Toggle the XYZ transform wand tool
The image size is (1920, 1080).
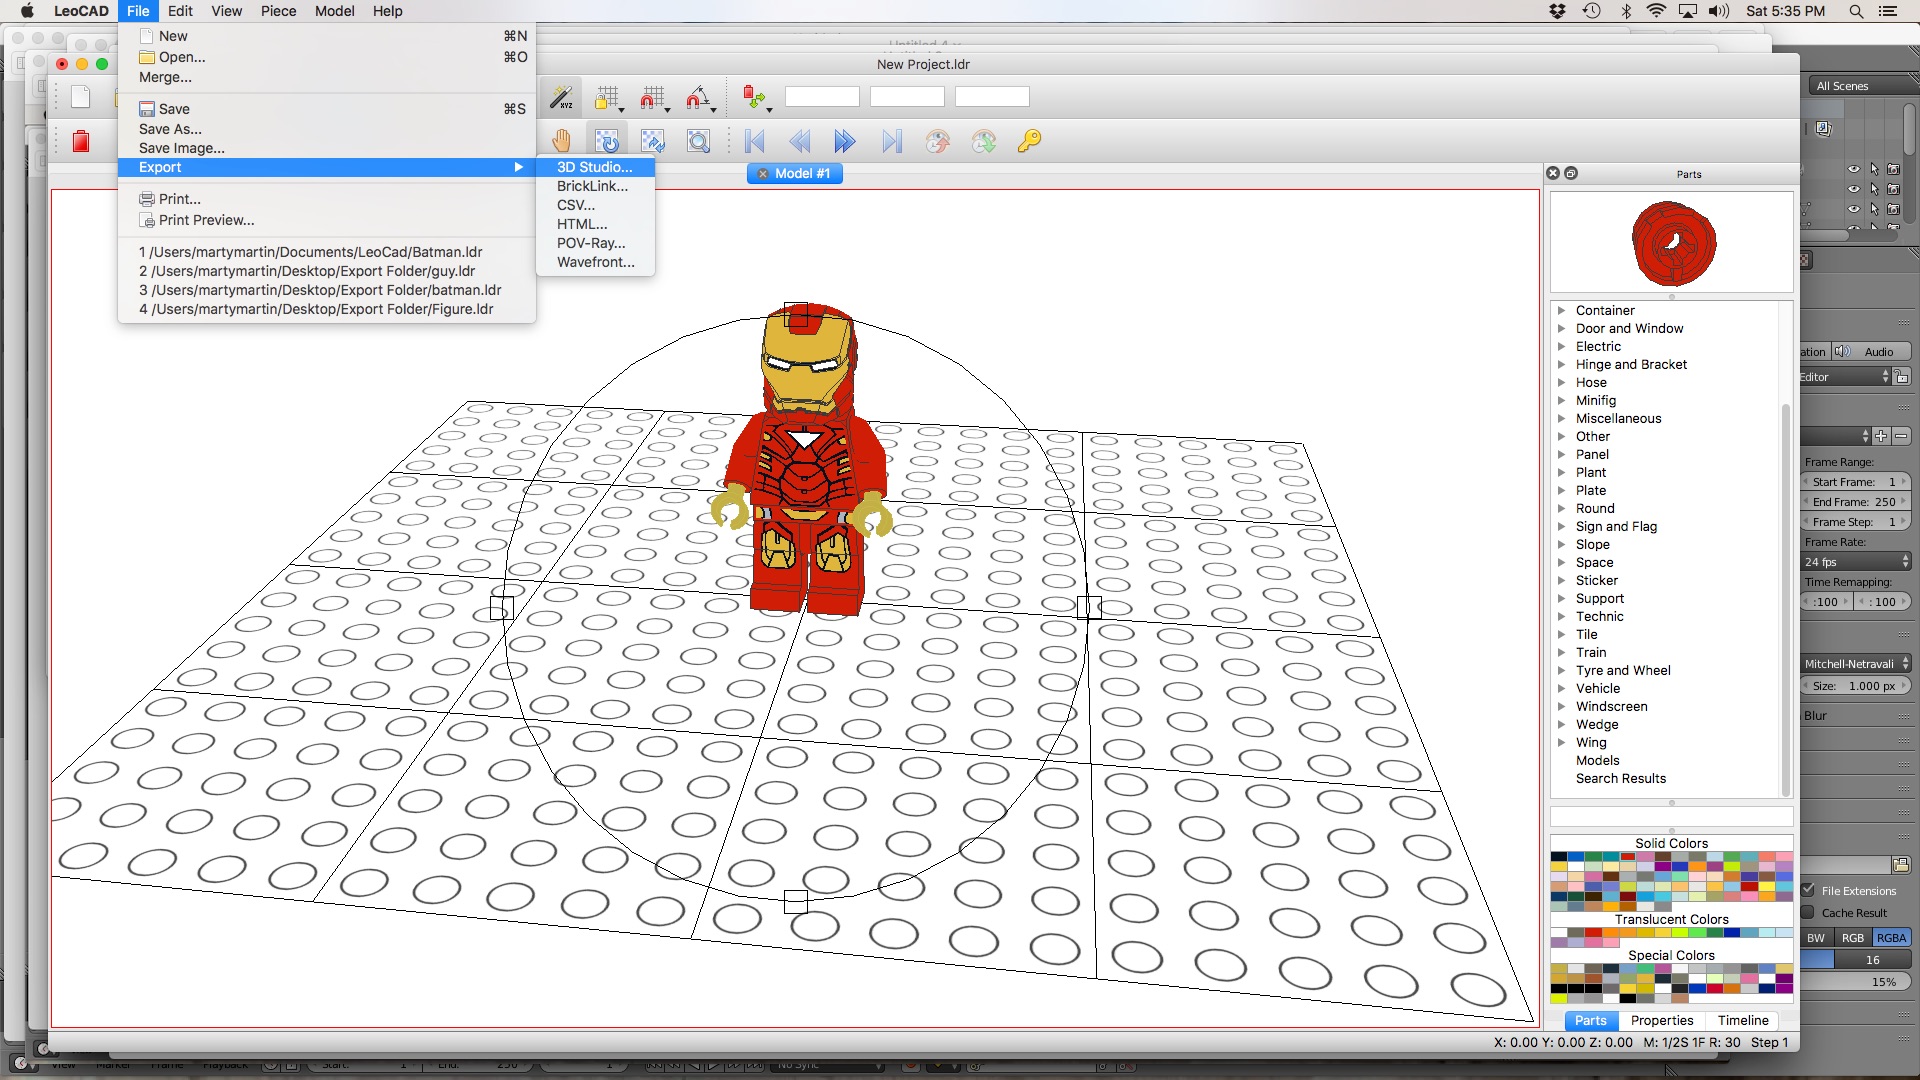[561, 97]
